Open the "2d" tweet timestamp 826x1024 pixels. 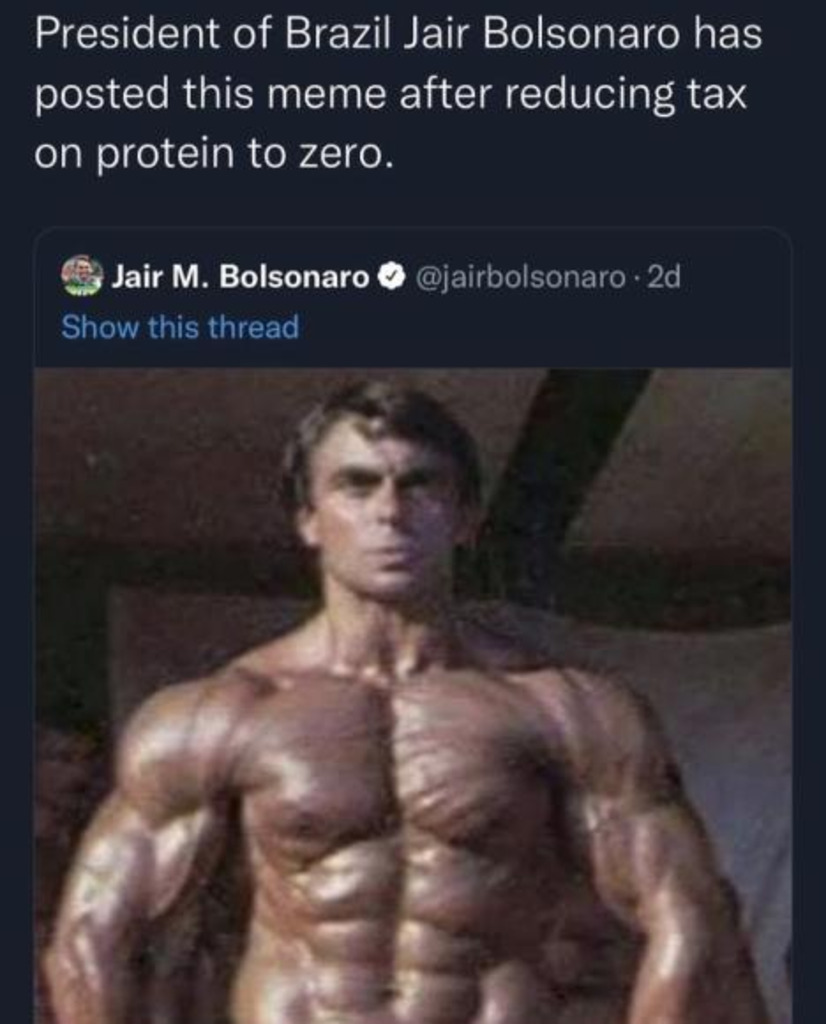(x=664, y=277)
